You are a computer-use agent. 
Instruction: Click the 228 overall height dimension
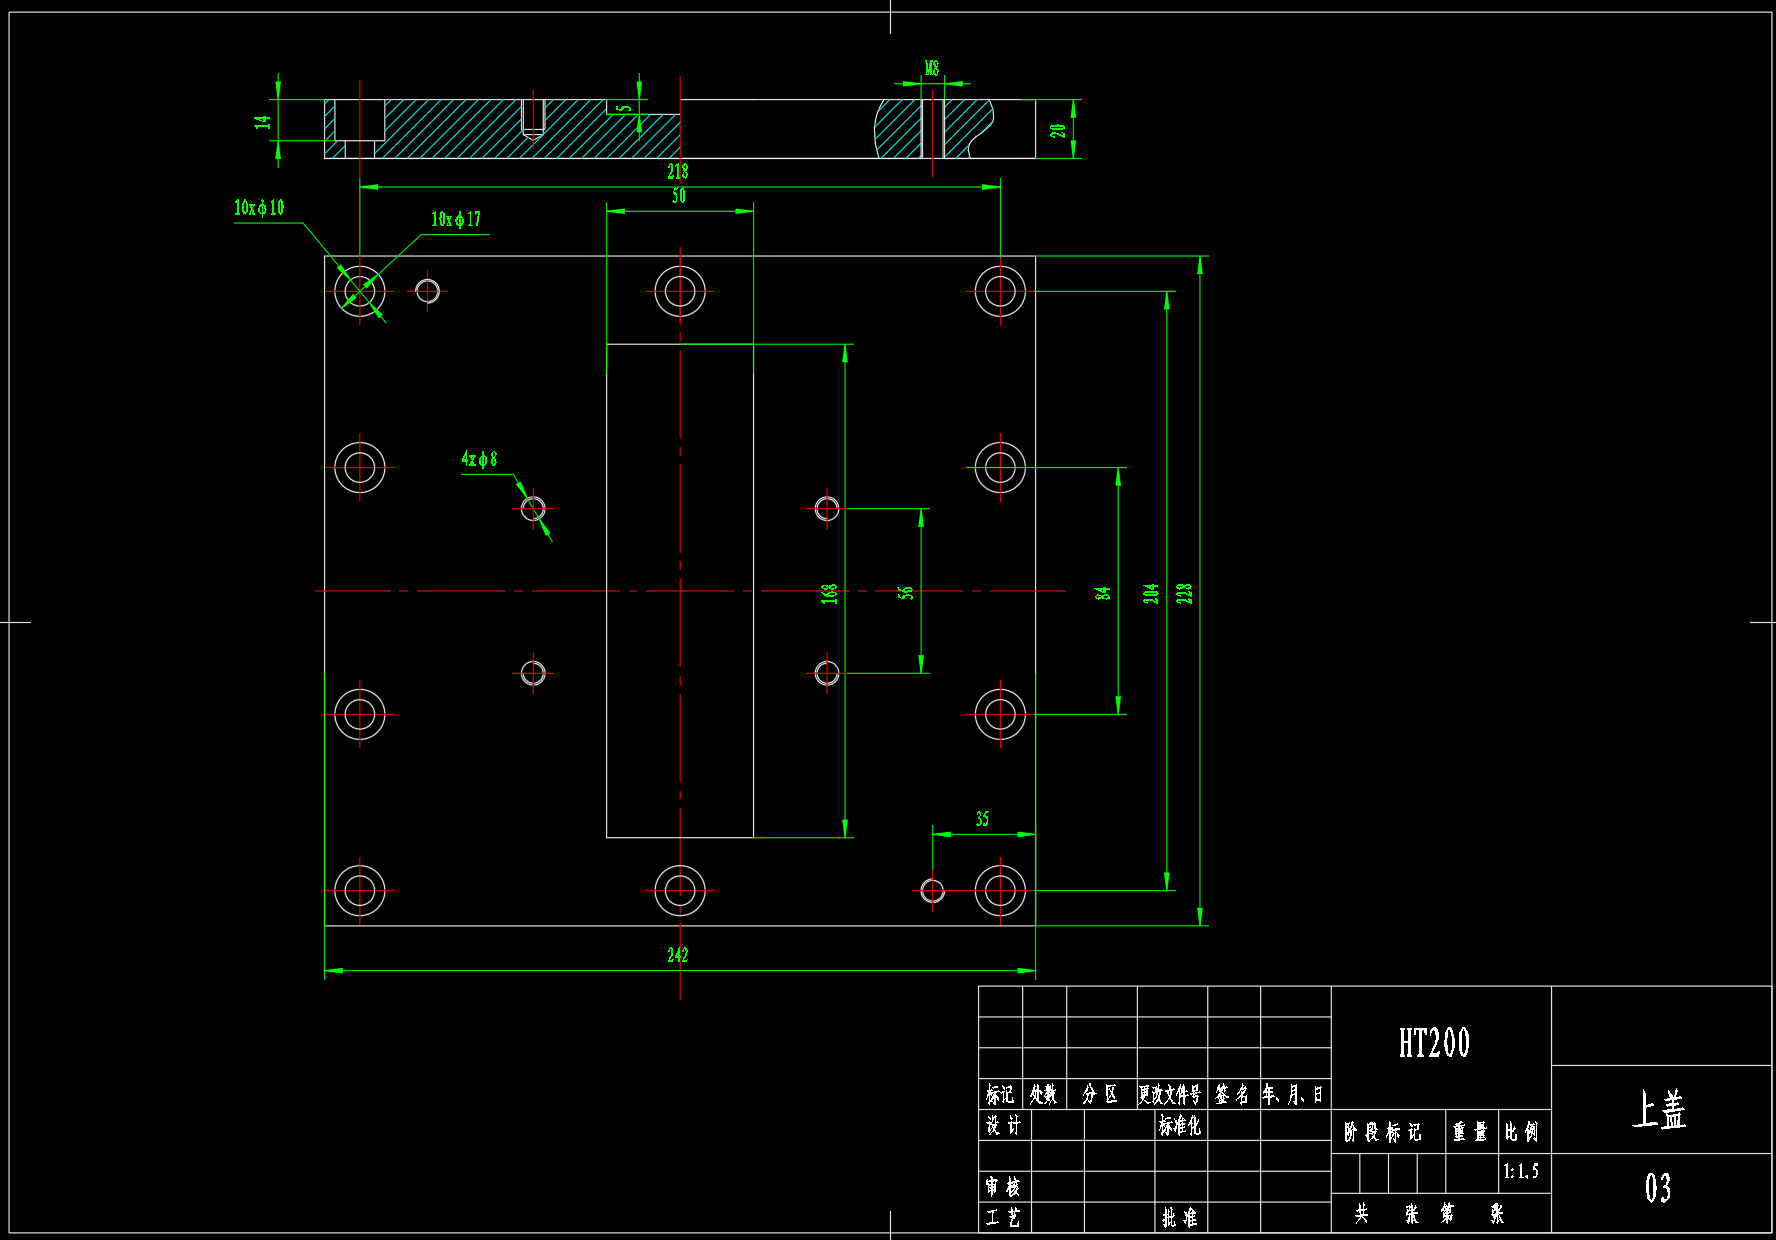coord(1184,593)
